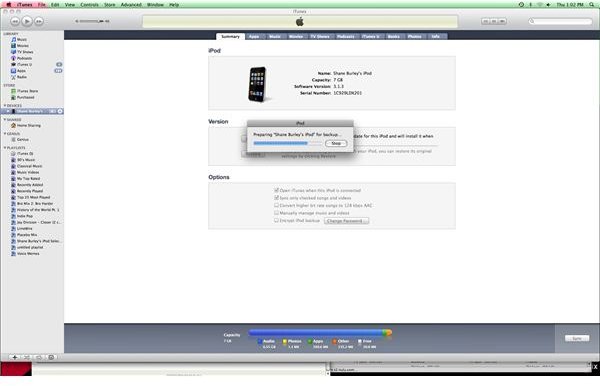The image size is (600, 386).
Task: Enable Manually manage music and videos
Action: 276,213
